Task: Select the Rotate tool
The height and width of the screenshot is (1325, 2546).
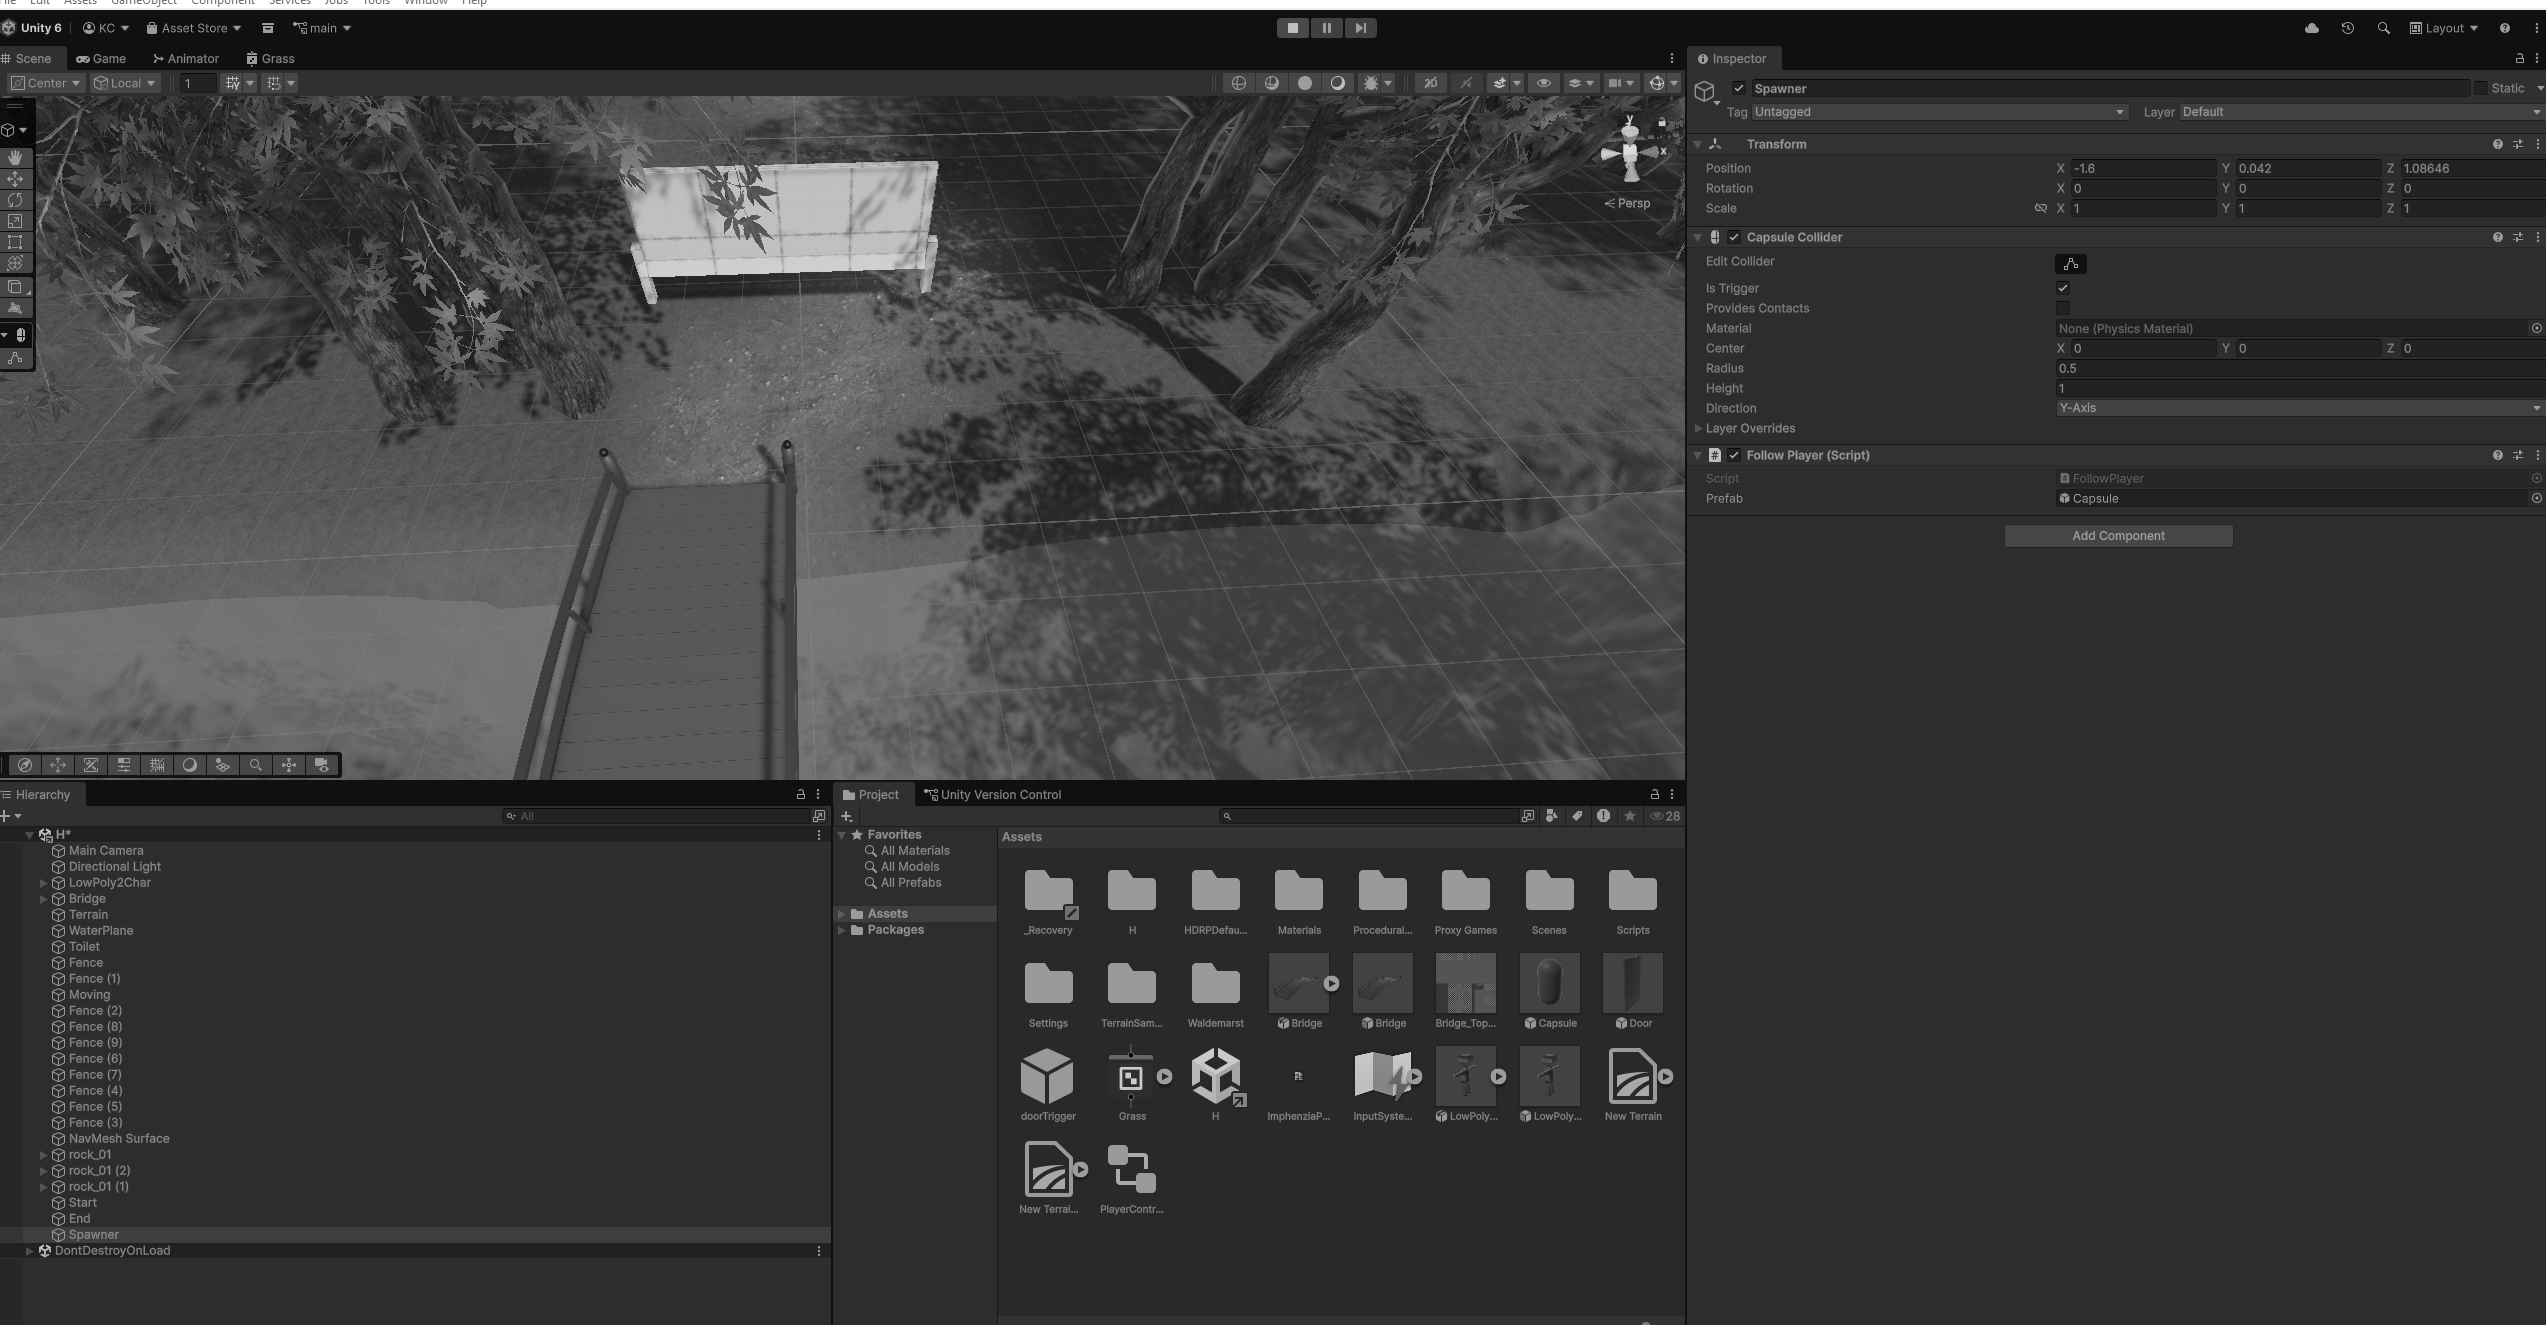Action: tap(15, 200)
